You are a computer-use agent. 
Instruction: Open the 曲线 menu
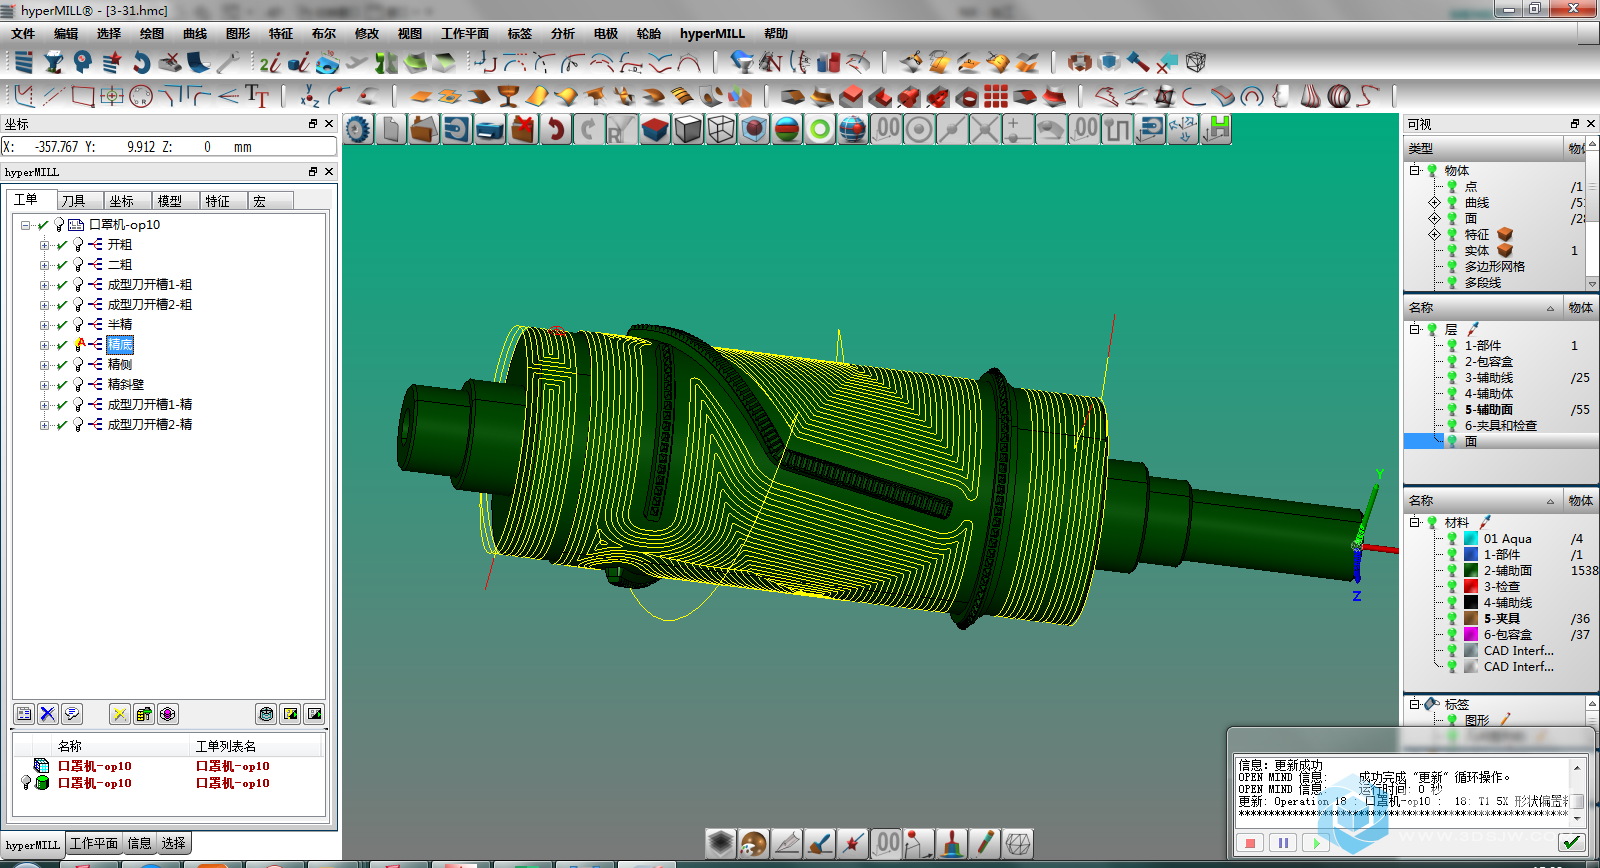195,33
